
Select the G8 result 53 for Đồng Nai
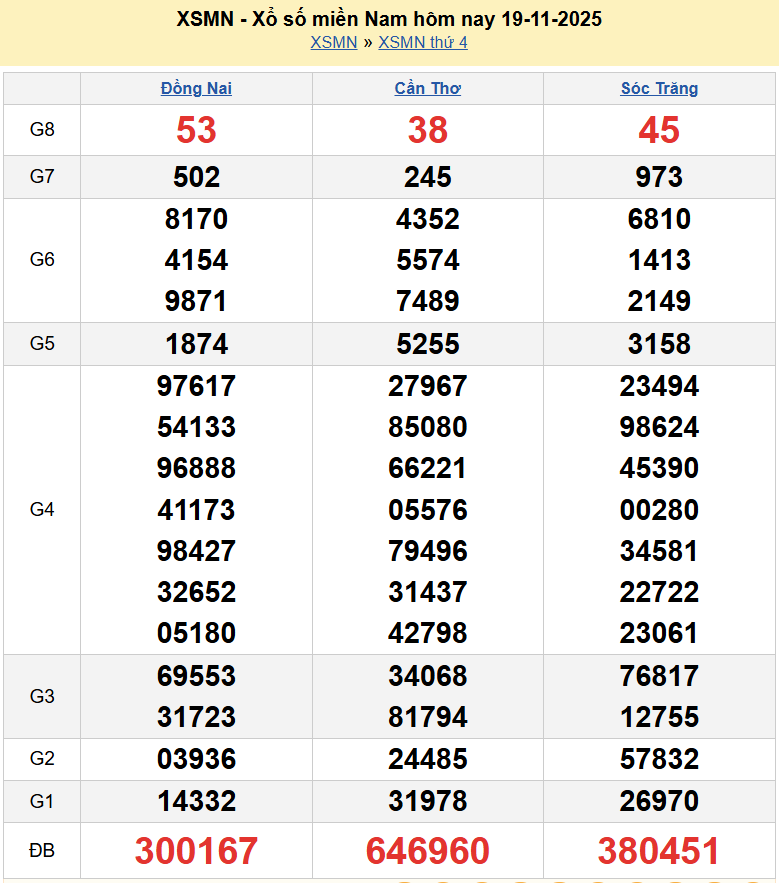click(196, 130)
